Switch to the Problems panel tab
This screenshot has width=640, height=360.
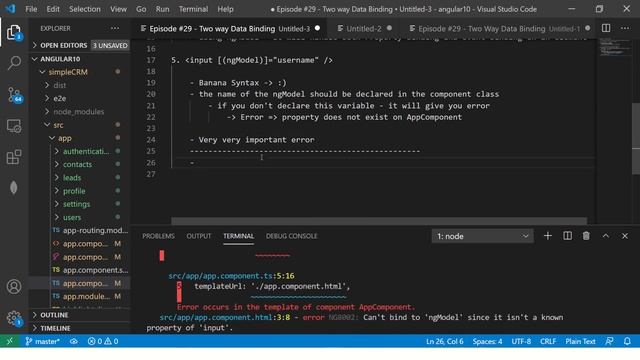[x=158, y=236]
